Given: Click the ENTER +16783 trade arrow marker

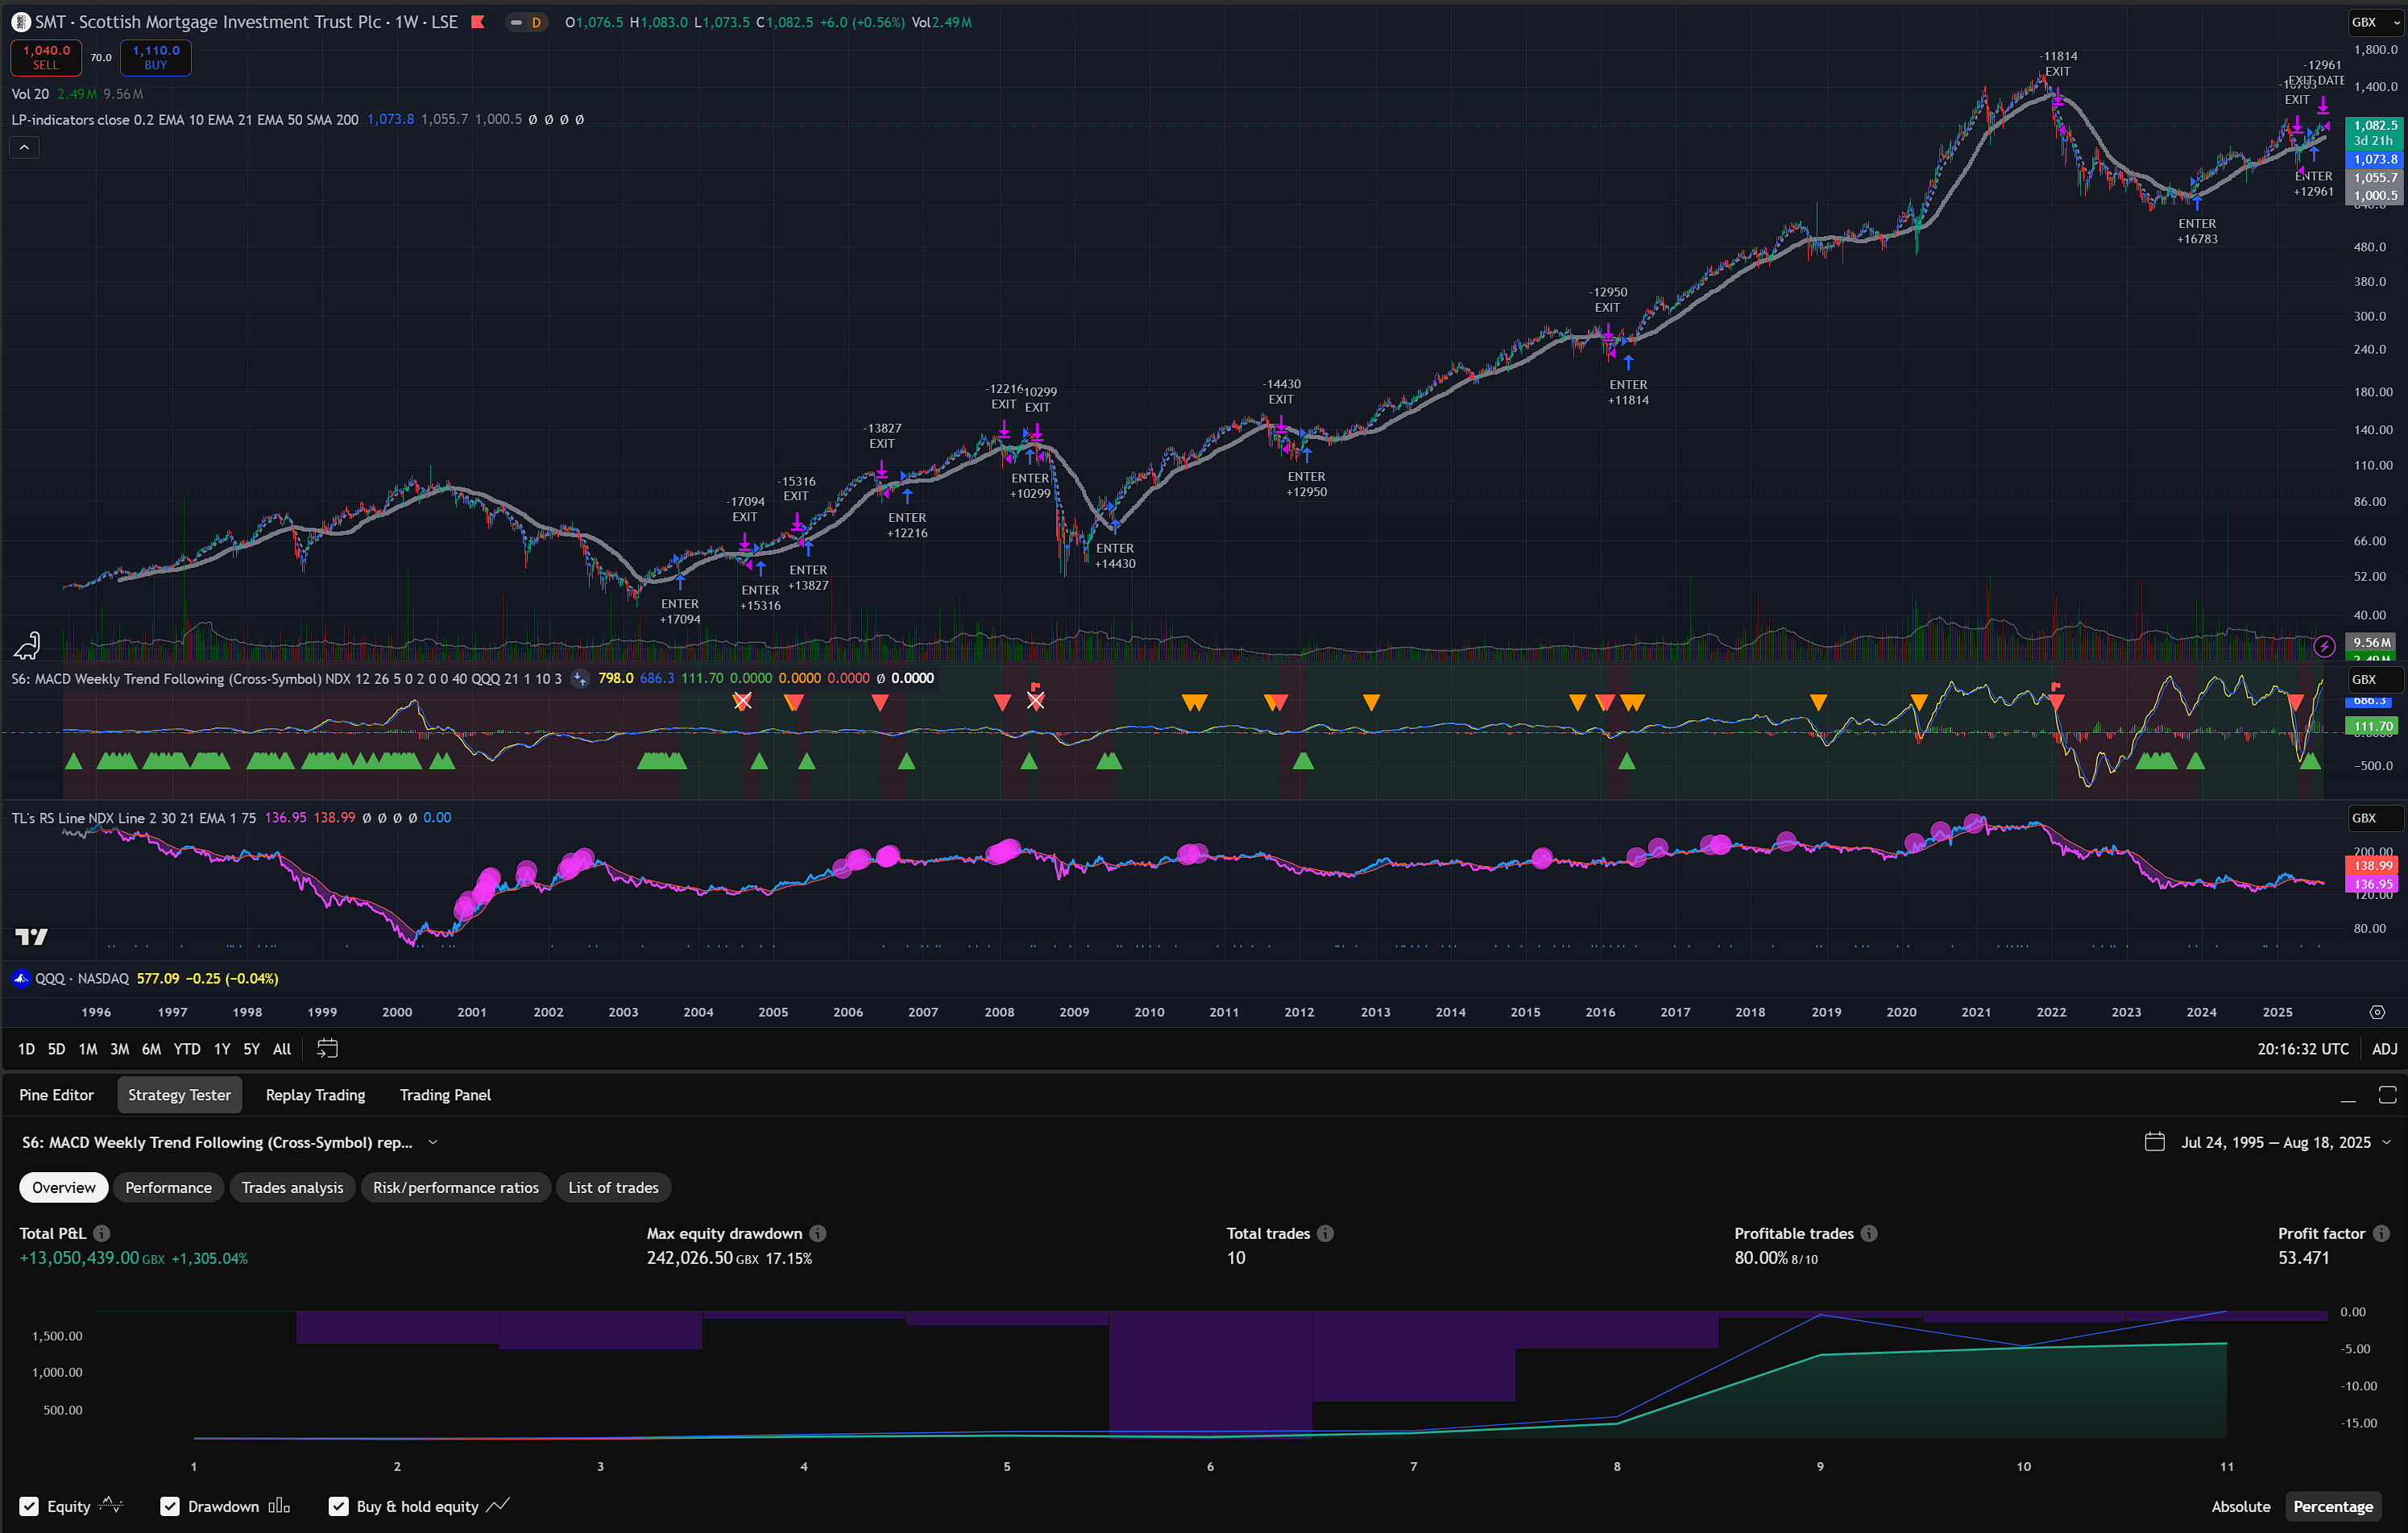Looking at the screenshot, I should [x=2196, y=201].
